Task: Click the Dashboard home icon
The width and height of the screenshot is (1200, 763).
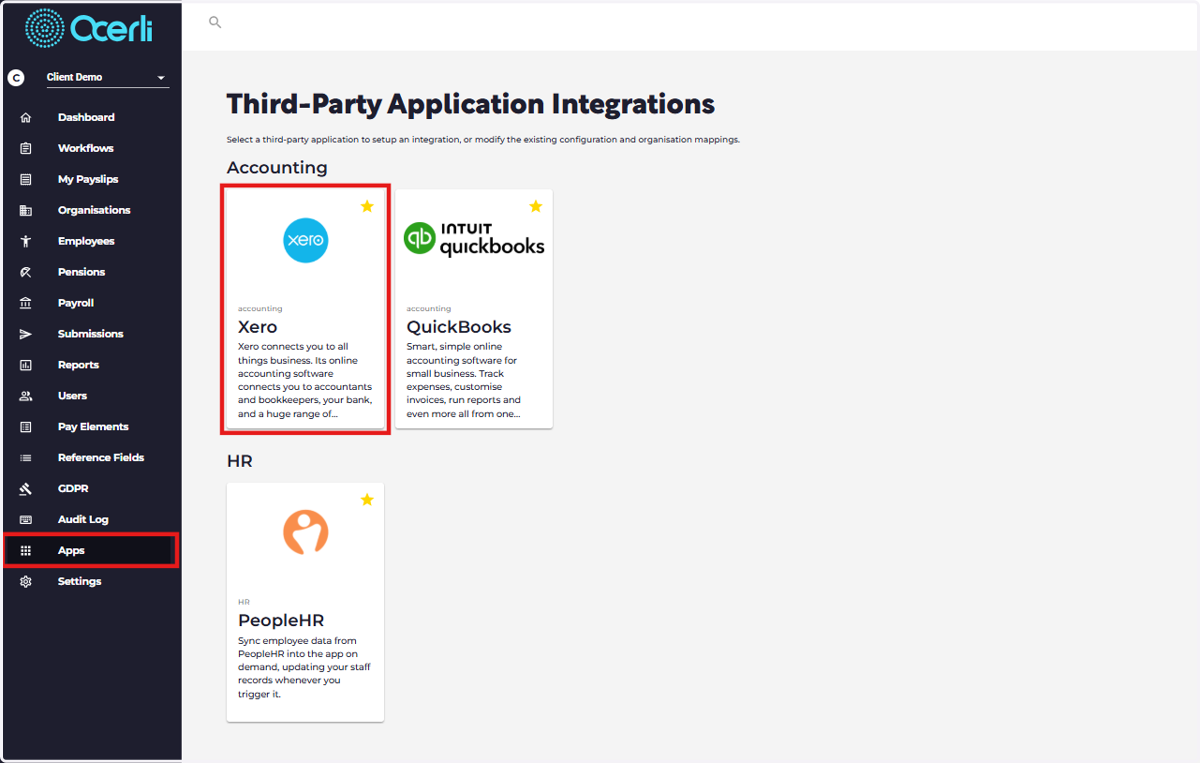Action: 26,117
